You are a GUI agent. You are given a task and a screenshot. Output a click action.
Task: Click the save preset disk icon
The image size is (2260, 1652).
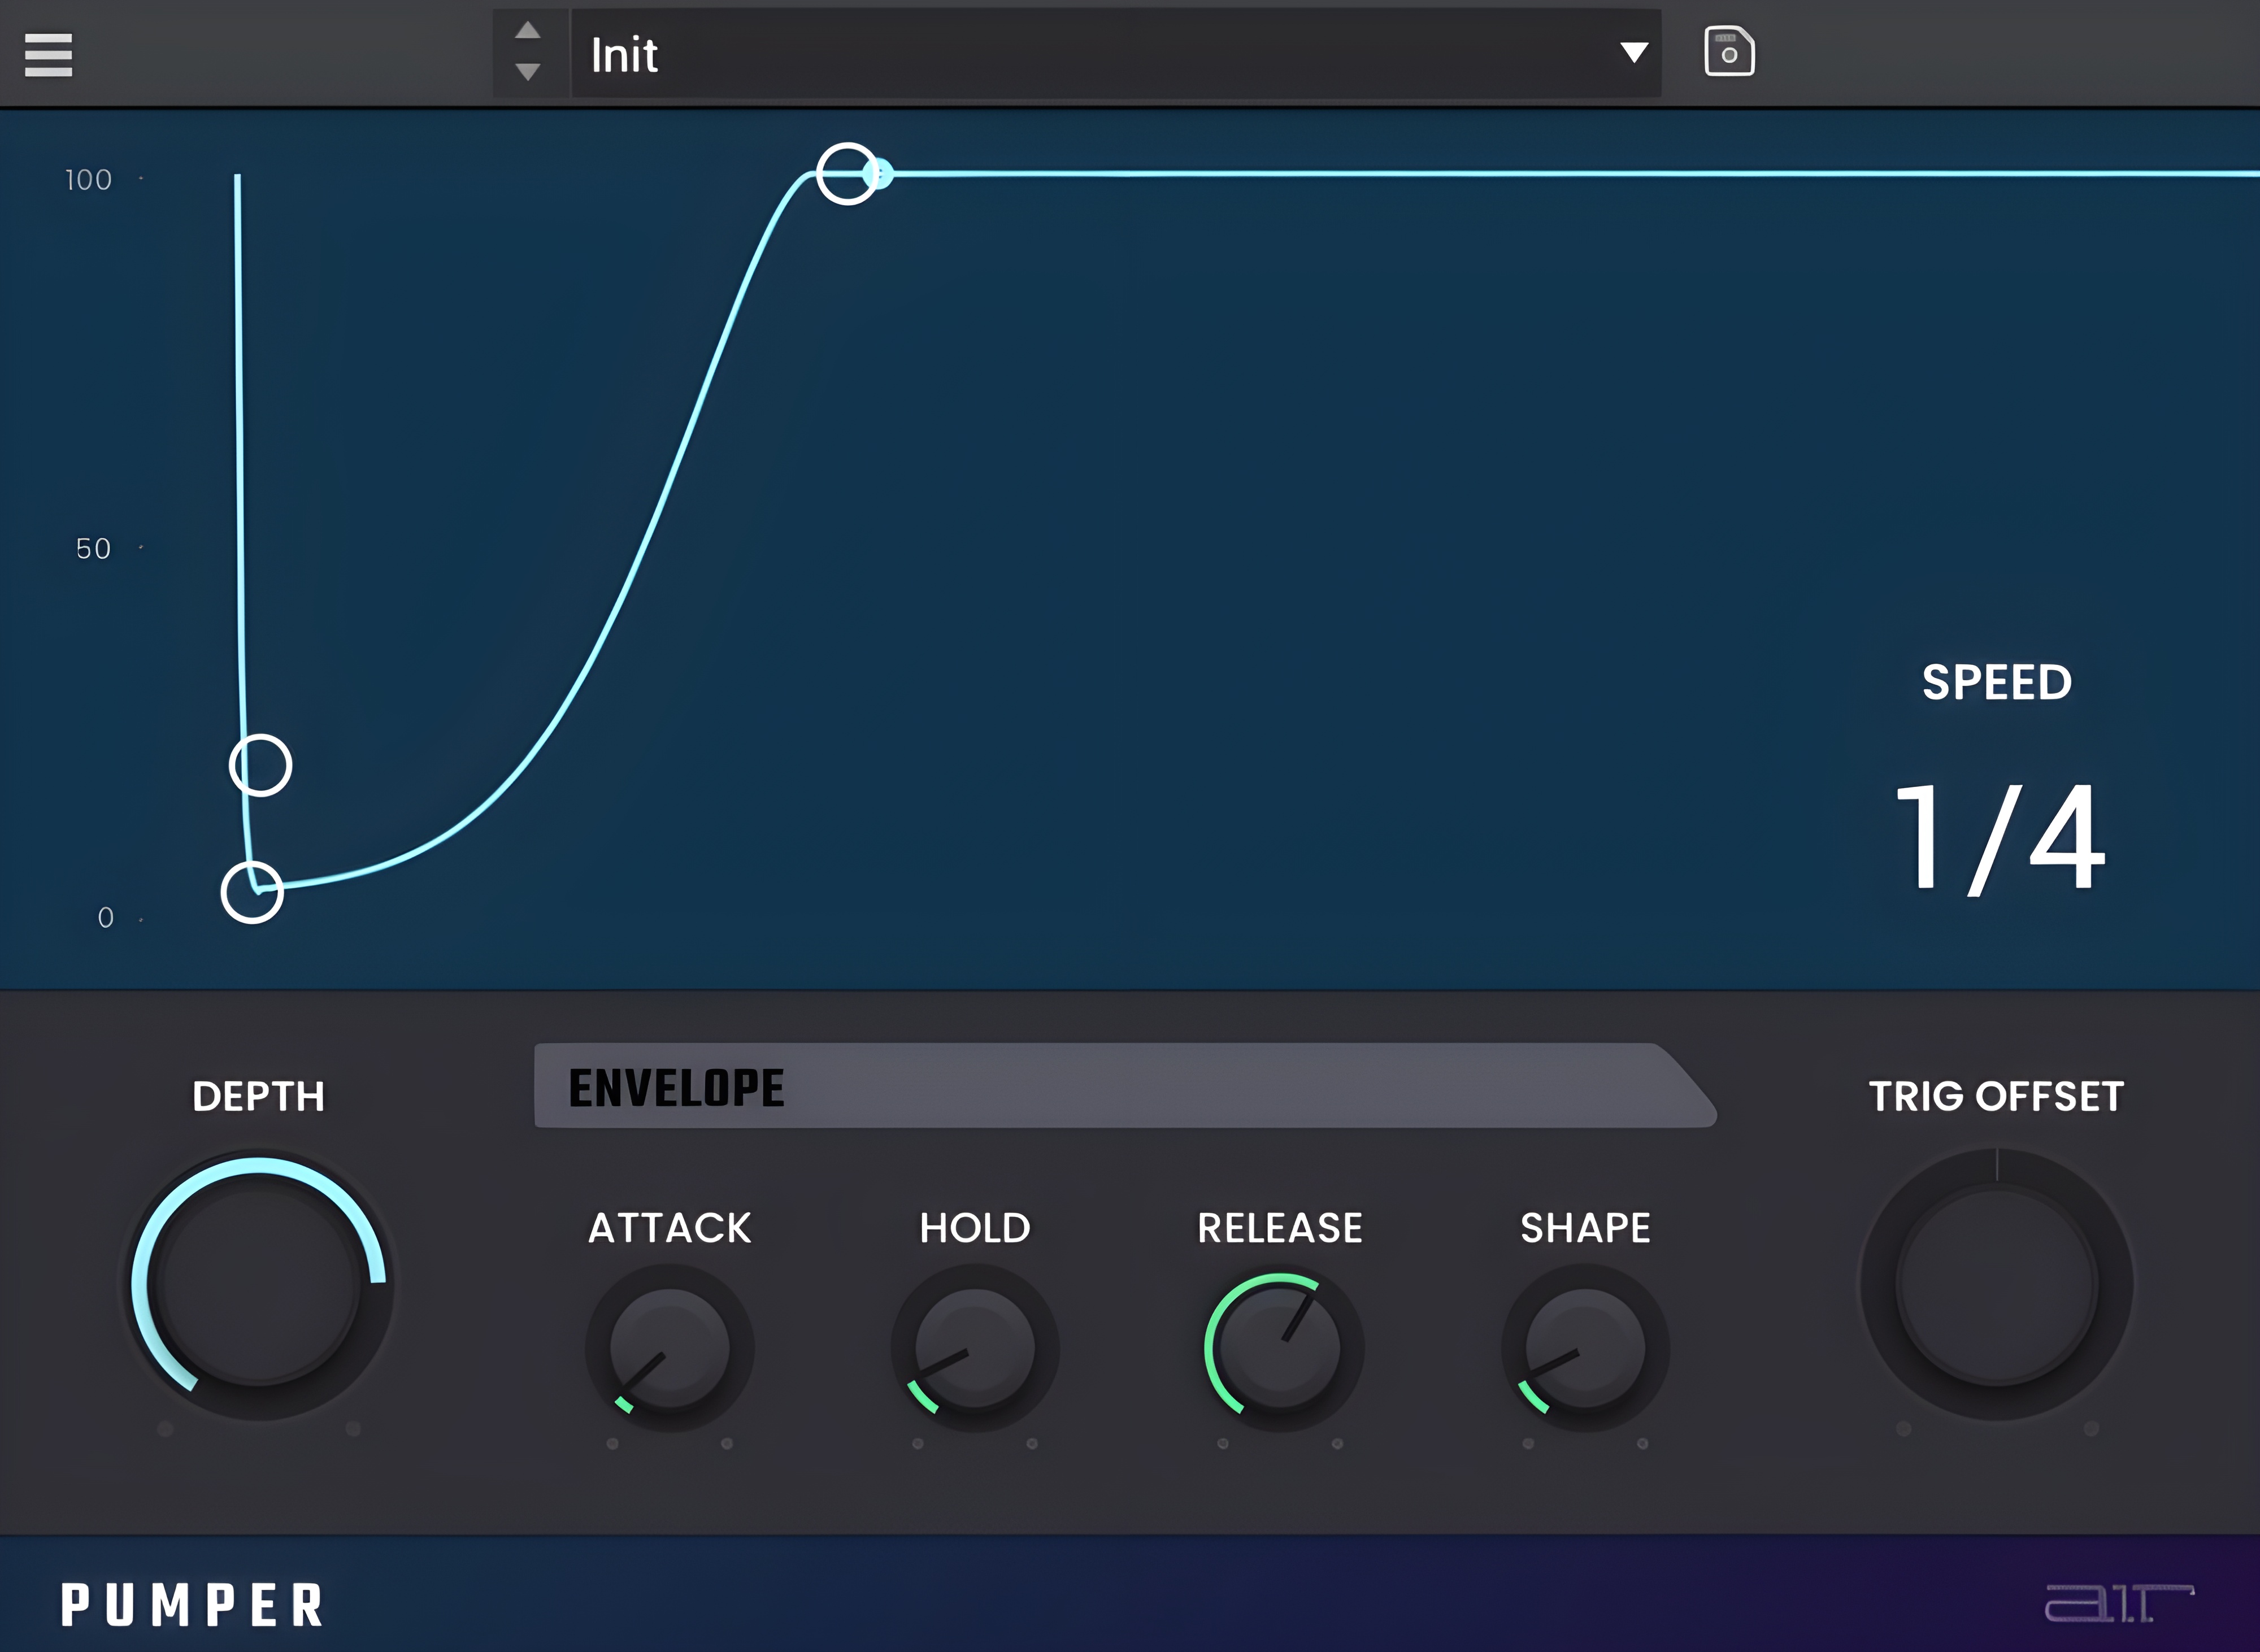(x=1729, y=52)
